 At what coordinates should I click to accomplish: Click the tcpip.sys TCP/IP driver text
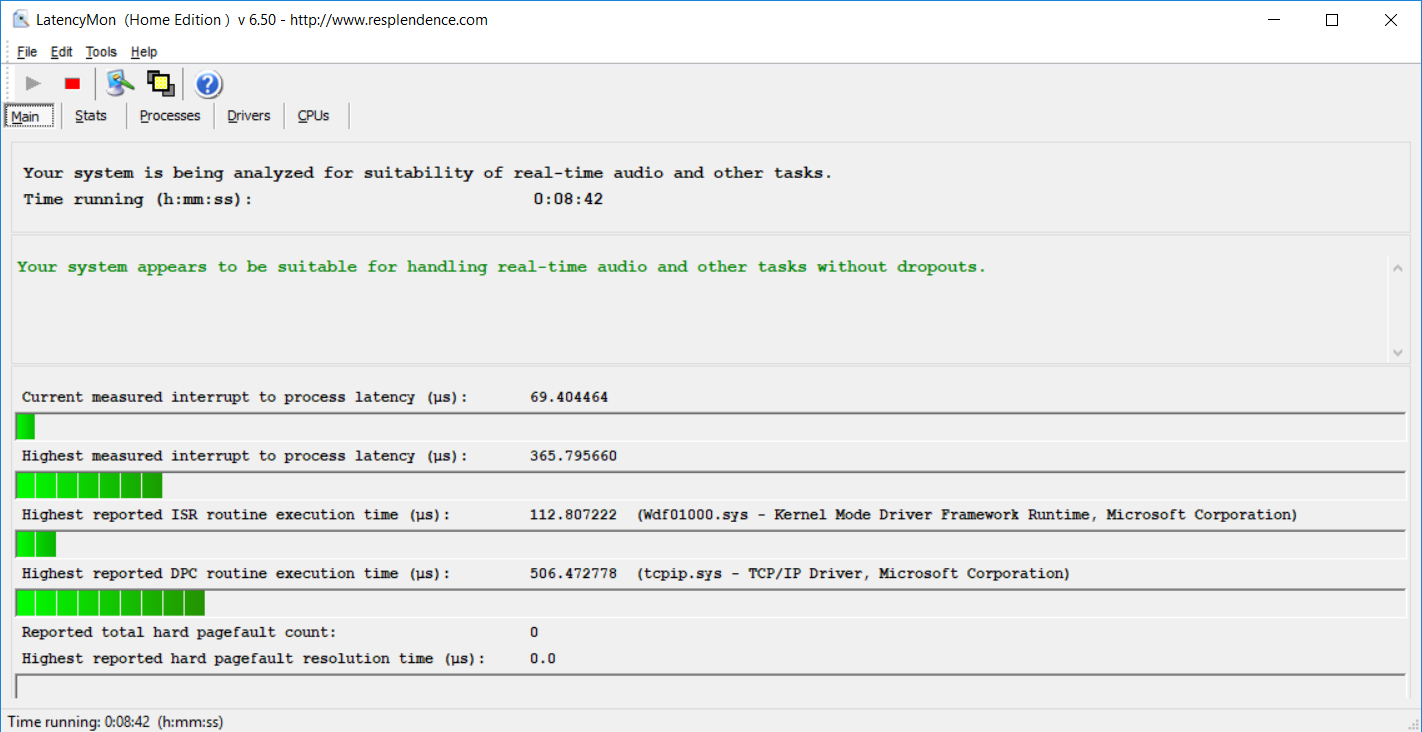pos(853,574)
